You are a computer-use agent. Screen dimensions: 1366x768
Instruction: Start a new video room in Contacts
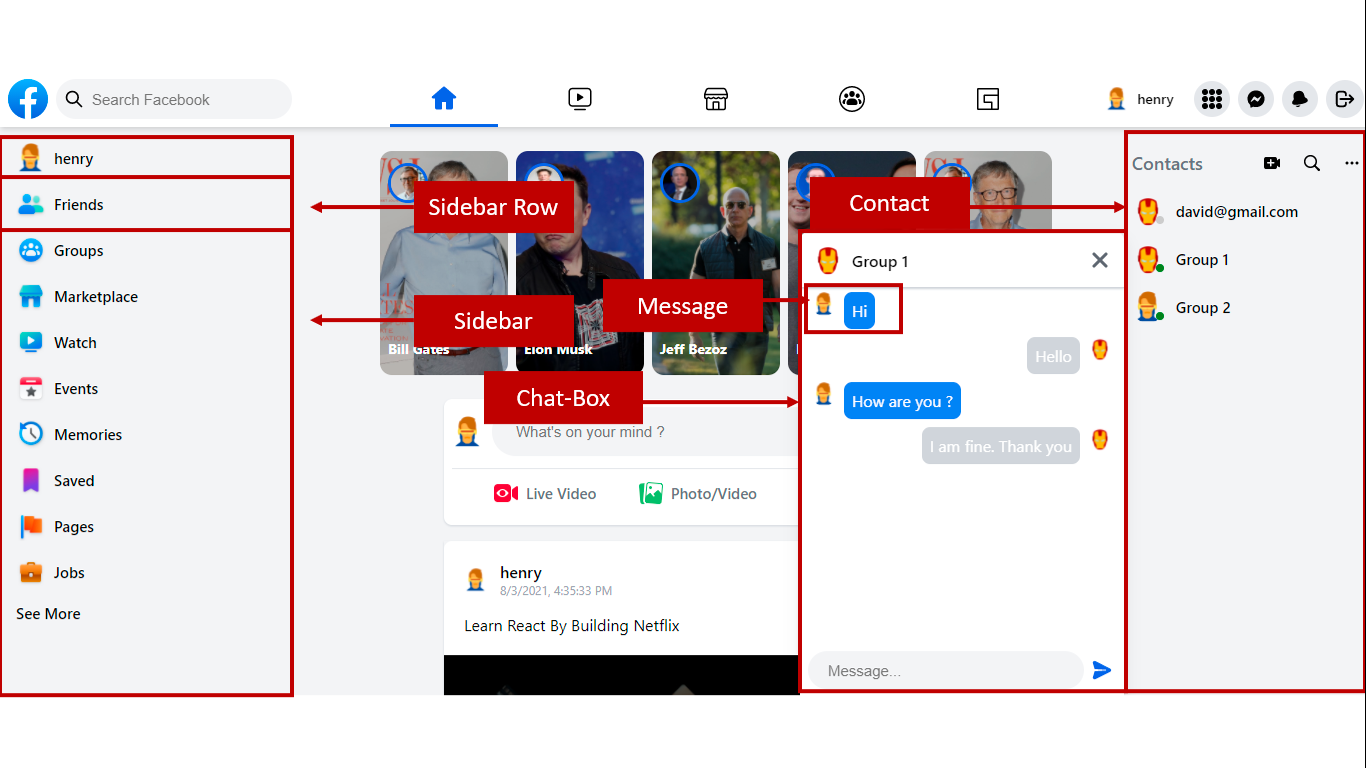coord(1272,163)
